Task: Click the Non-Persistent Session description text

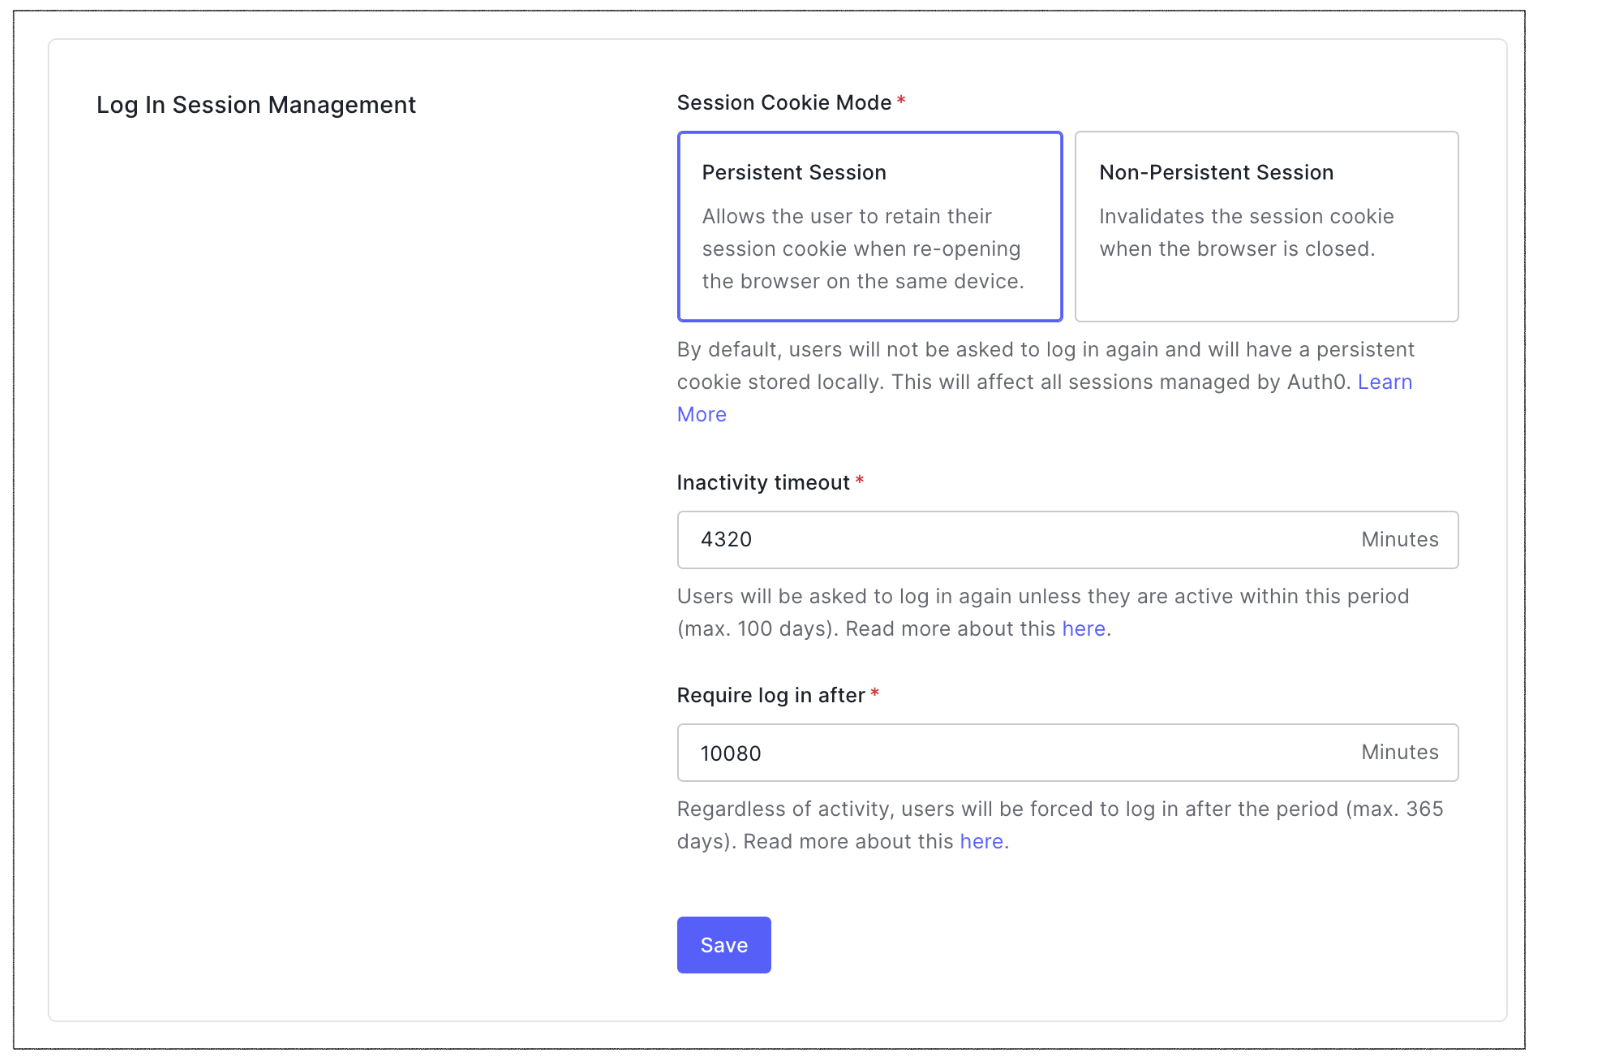Action: tap(1245, 233)
